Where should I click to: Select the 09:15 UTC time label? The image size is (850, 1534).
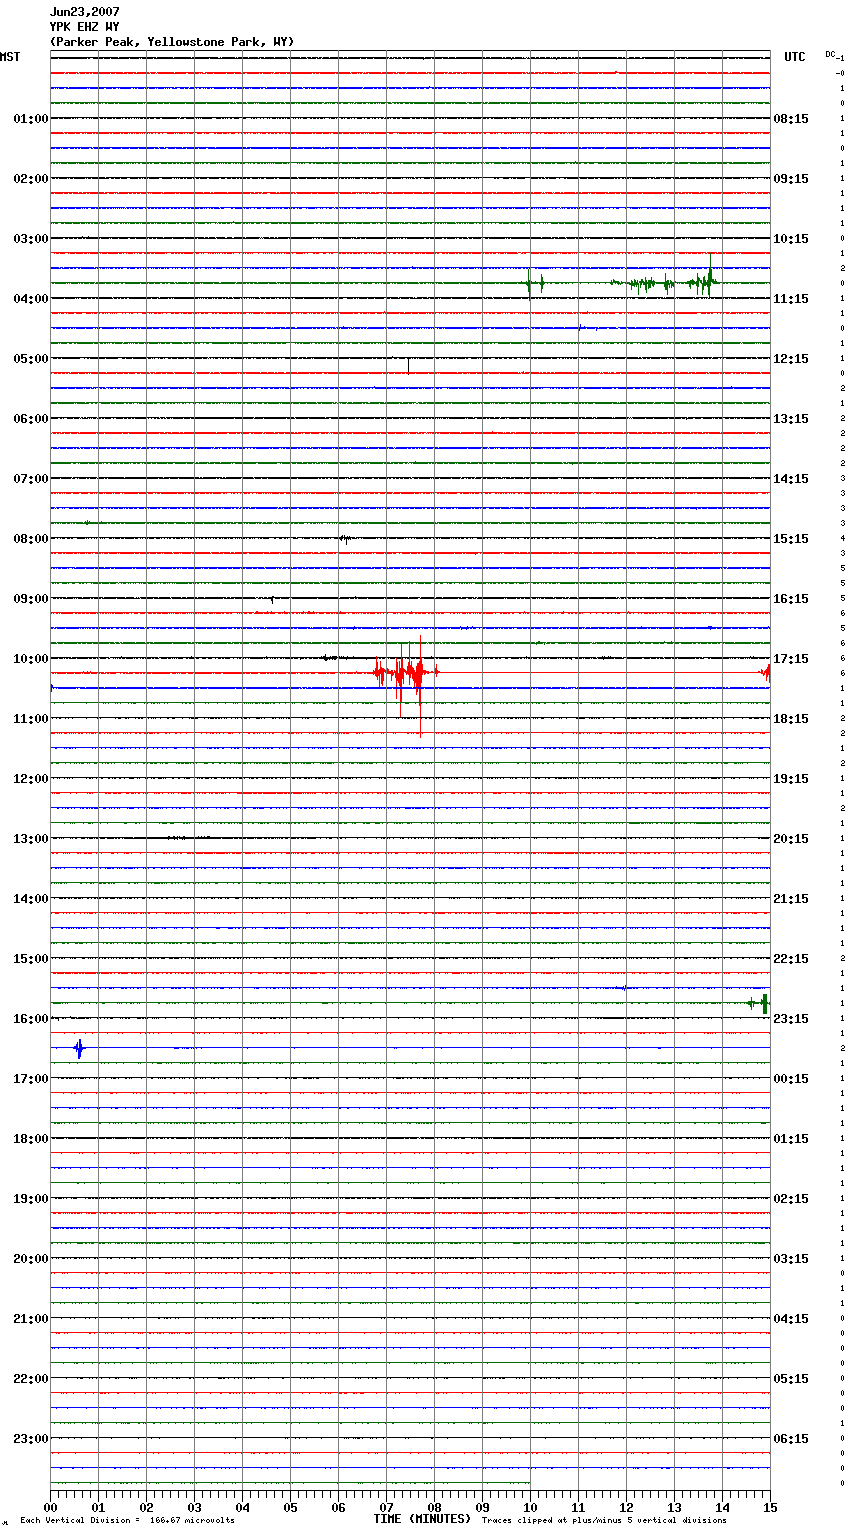coord(791,179)
